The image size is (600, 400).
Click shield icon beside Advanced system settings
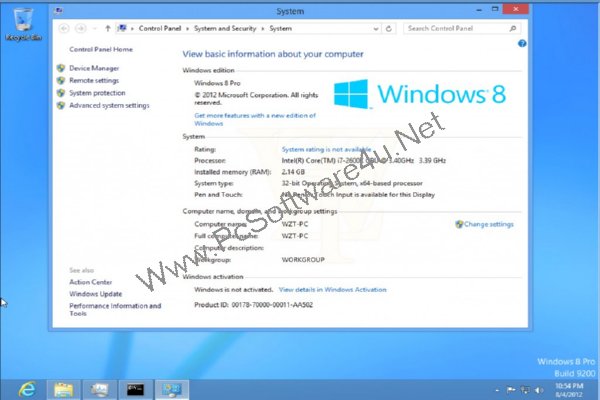click(61, 105)
